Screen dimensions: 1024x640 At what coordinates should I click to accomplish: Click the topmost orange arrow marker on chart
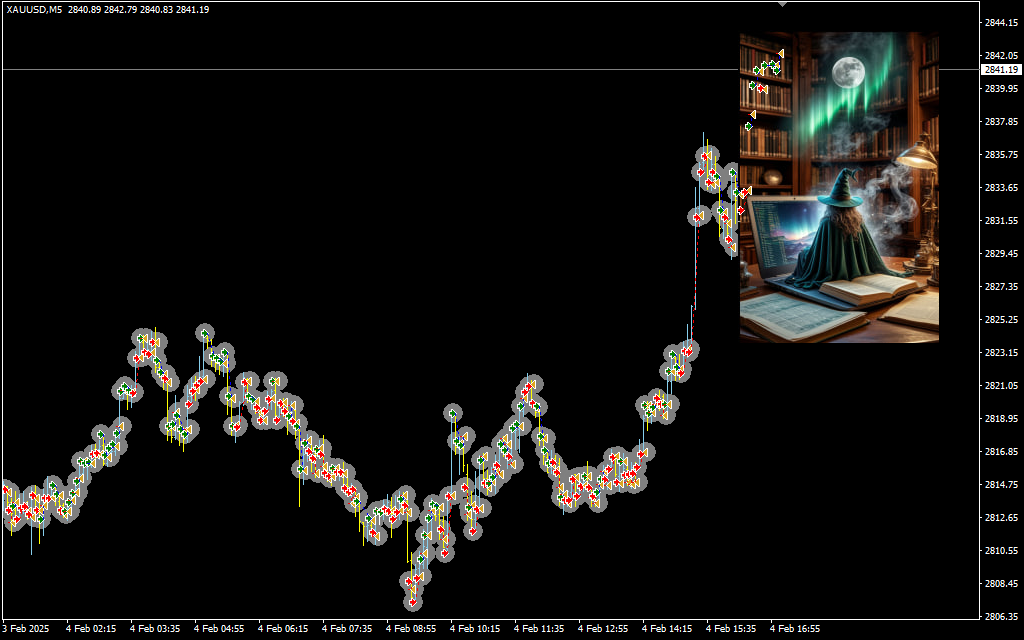coord(781,53)
